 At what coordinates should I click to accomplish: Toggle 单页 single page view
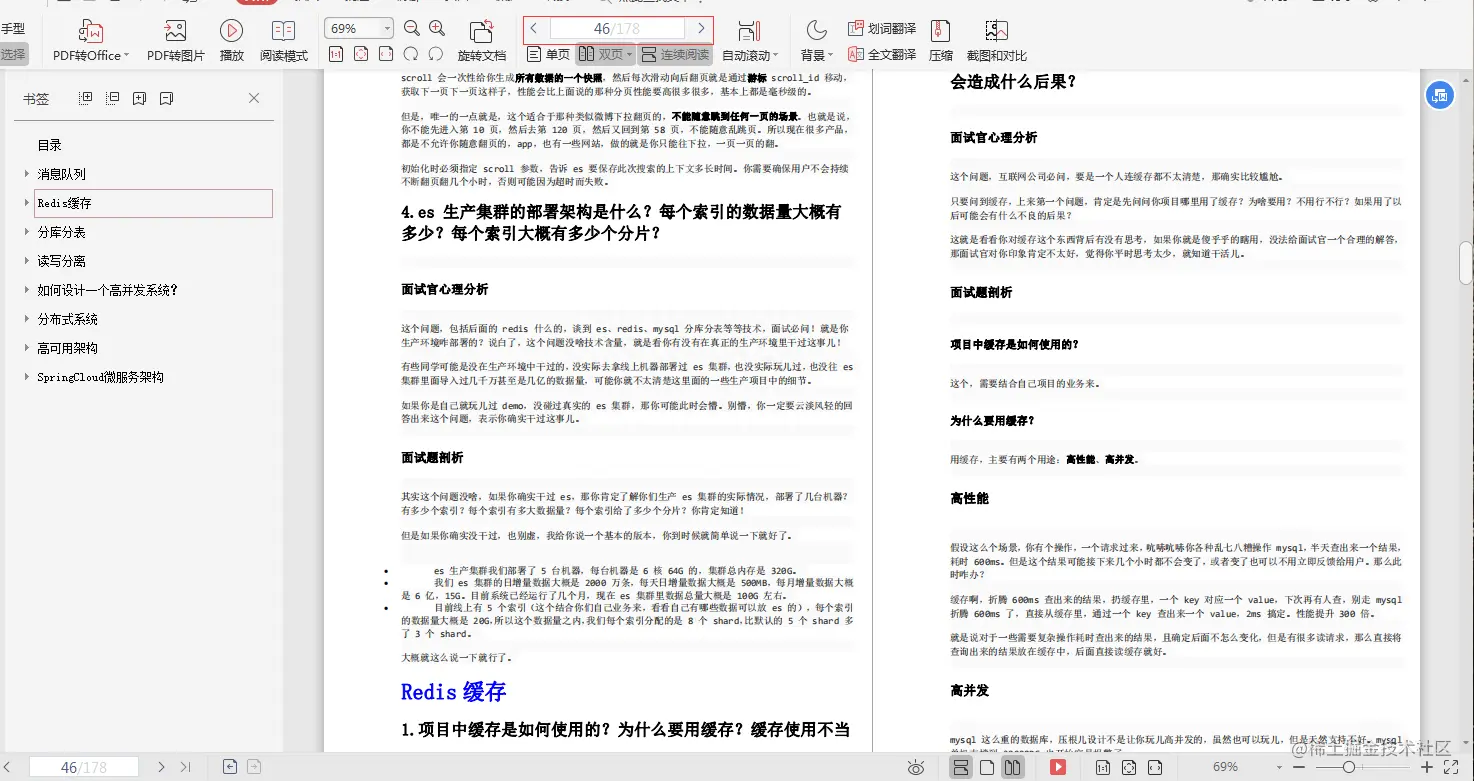548,54
